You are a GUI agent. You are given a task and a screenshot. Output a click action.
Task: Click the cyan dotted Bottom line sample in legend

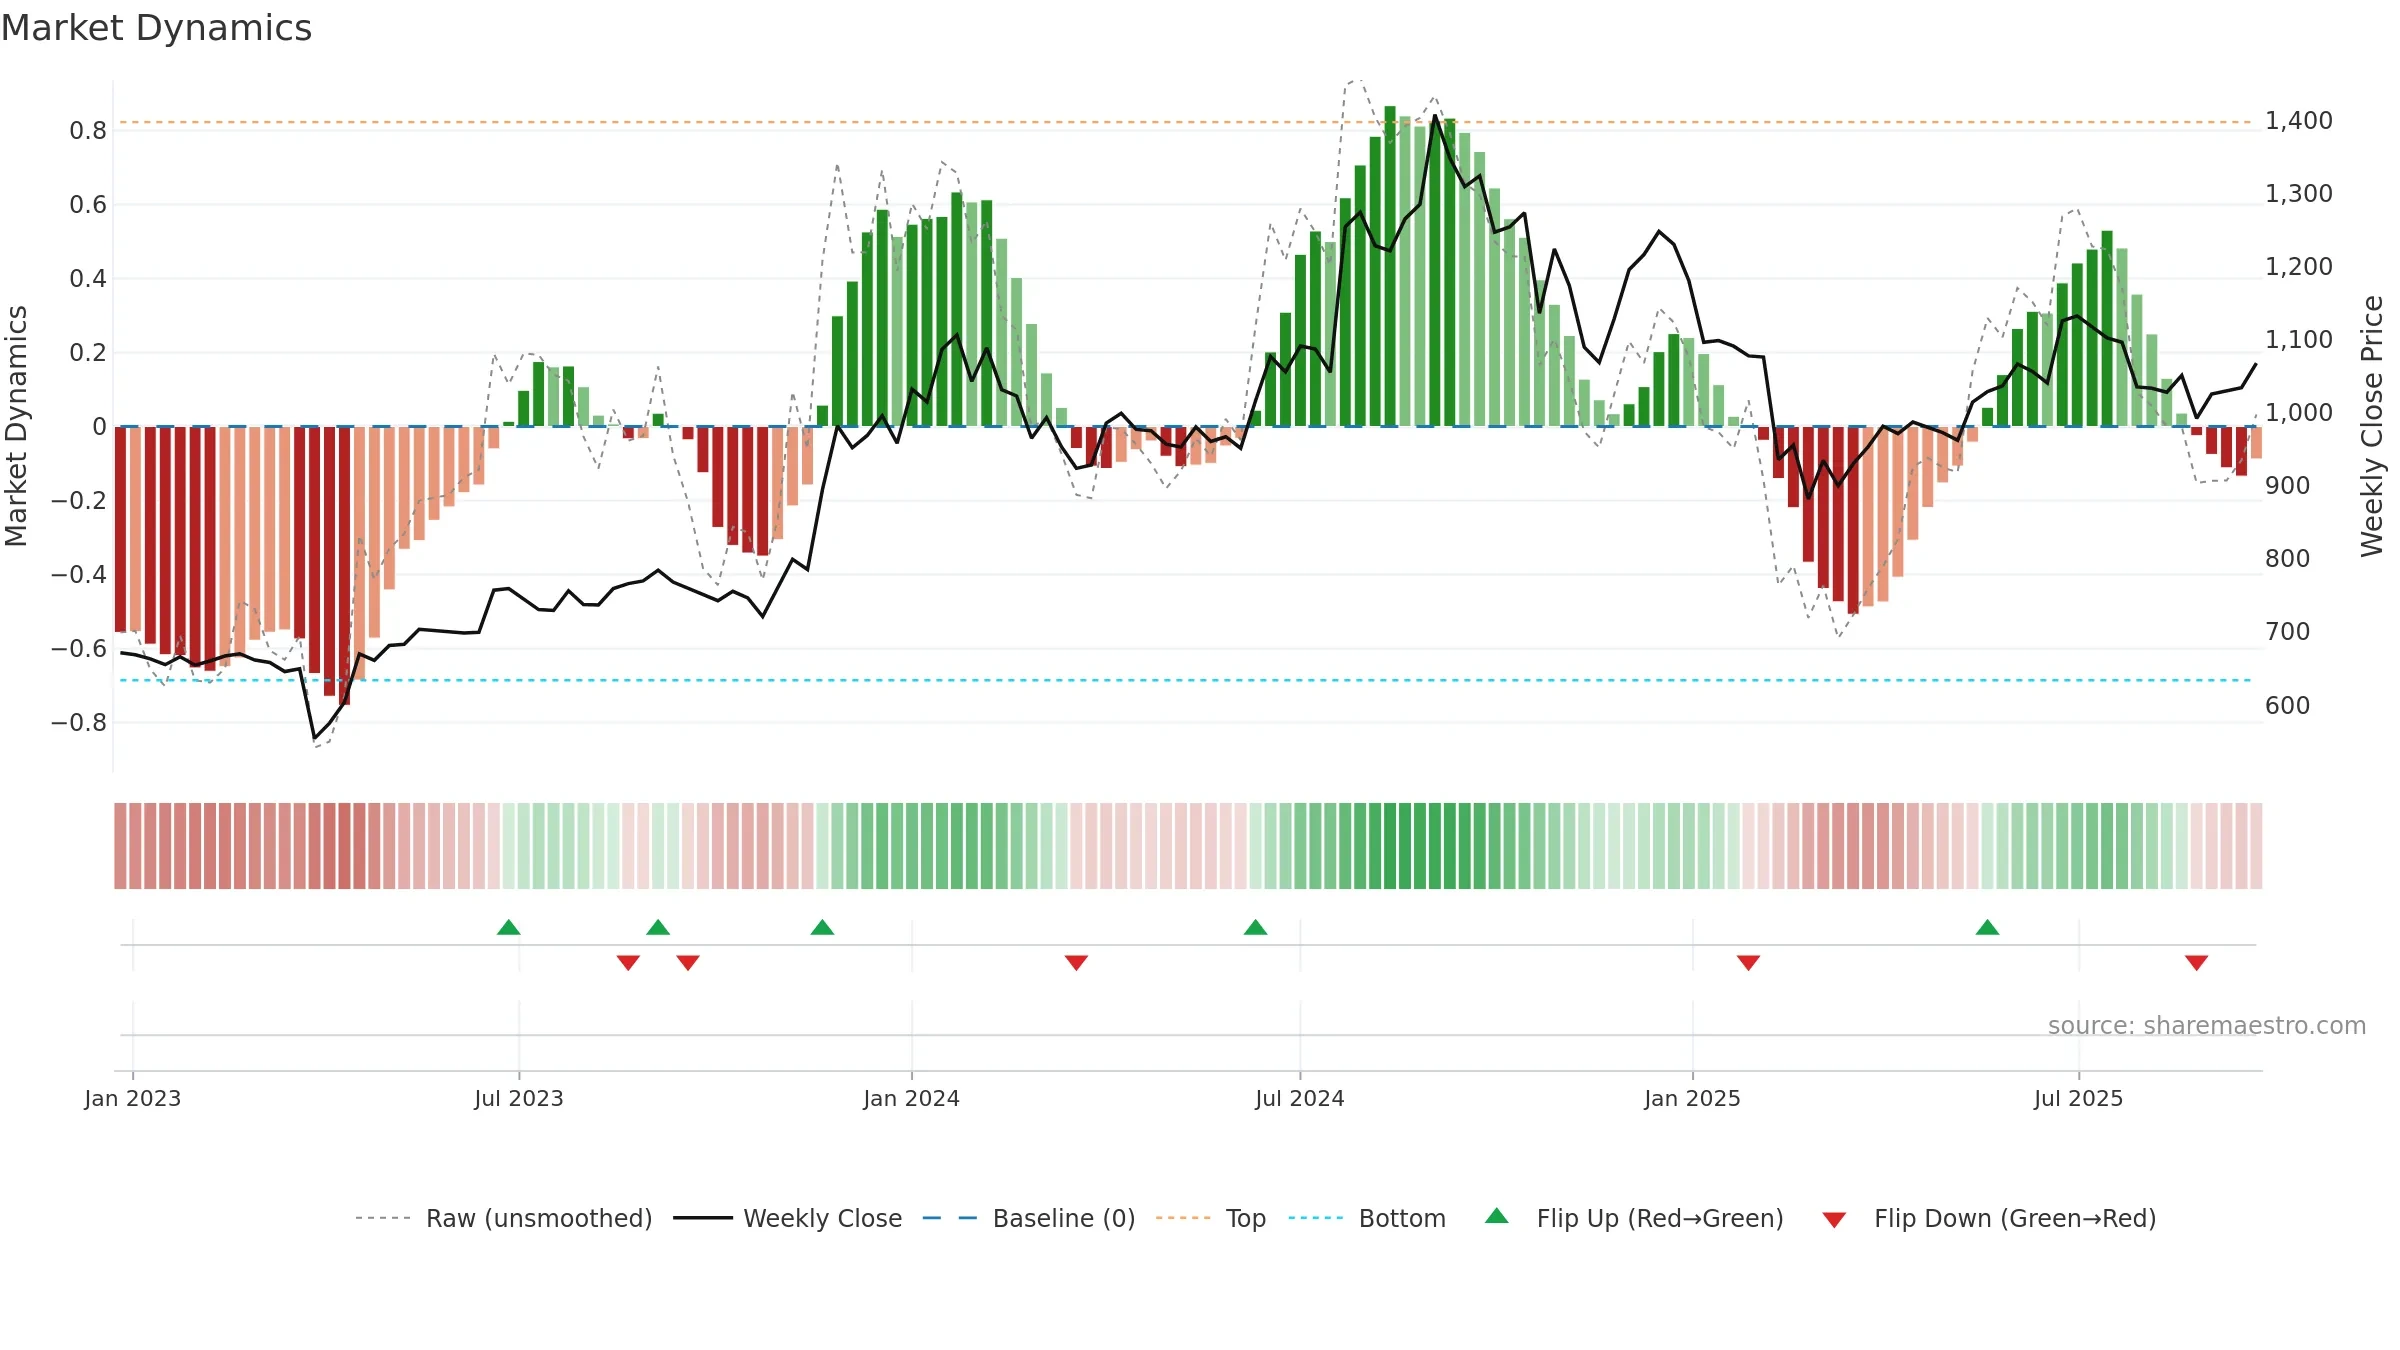coord(1316,1218)
